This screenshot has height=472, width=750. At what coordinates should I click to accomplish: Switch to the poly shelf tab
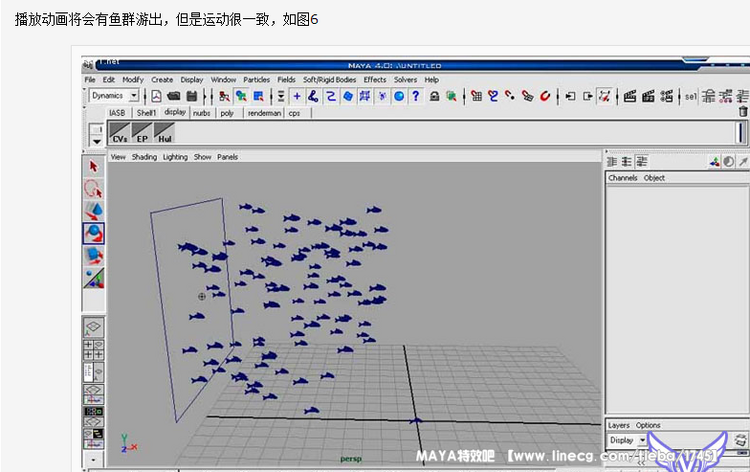(227, 113)
